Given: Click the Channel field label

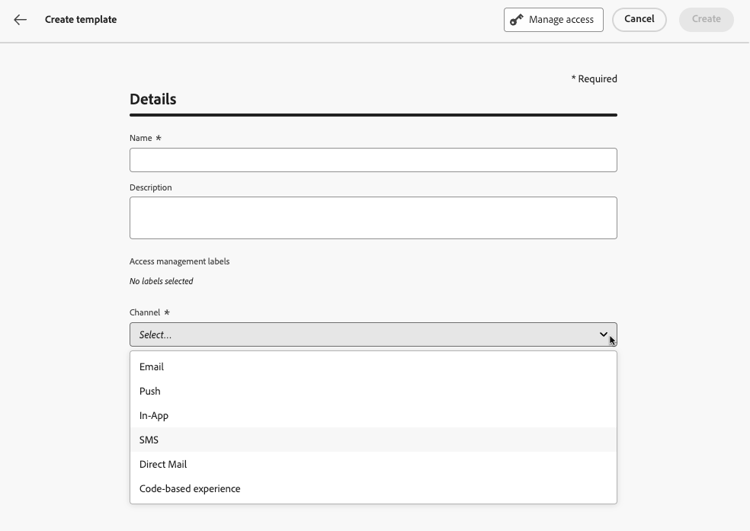Looking at the screenshot, I should (145, 312).
